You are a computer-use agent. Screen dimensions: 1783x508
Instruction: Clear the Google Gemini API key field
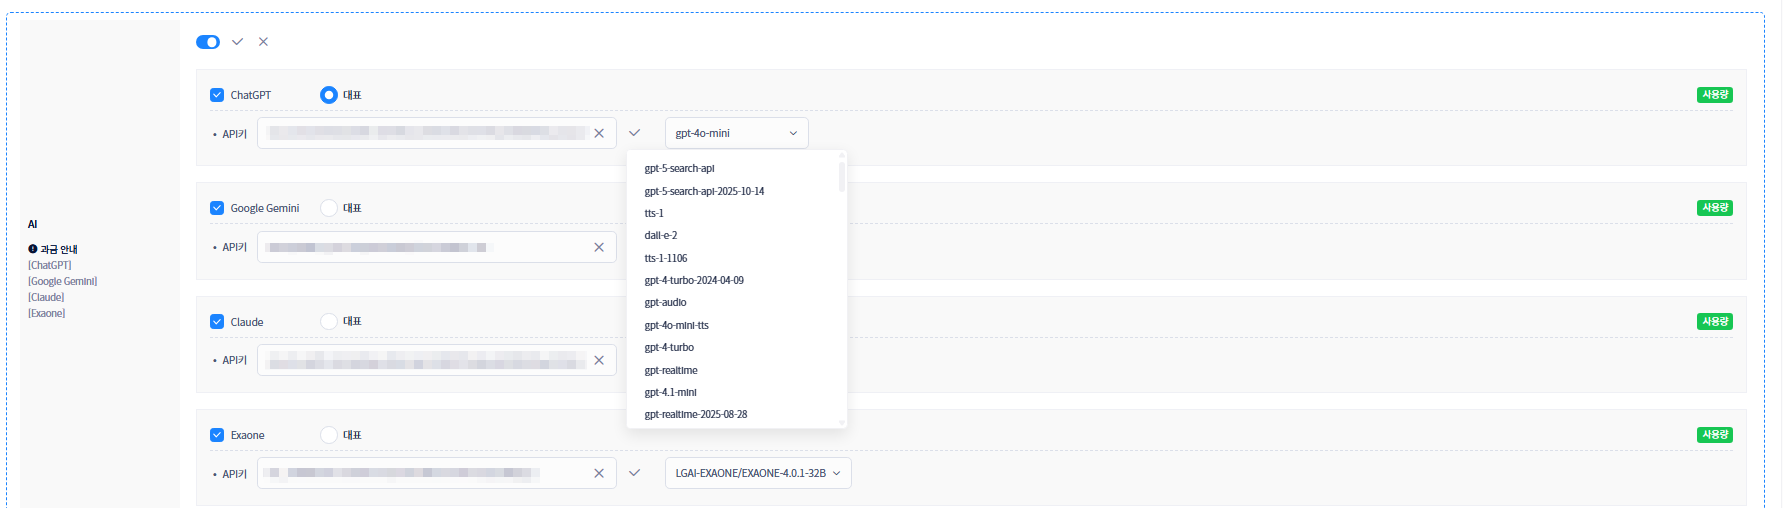pos(599,247)
